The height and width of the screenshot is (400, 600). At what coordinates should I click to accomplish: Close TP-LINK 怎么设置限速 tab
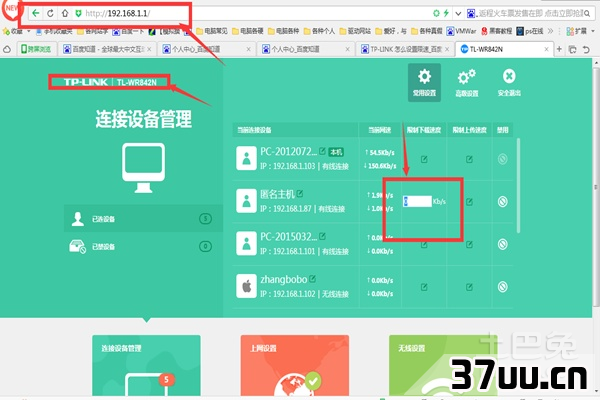point(447,49)
